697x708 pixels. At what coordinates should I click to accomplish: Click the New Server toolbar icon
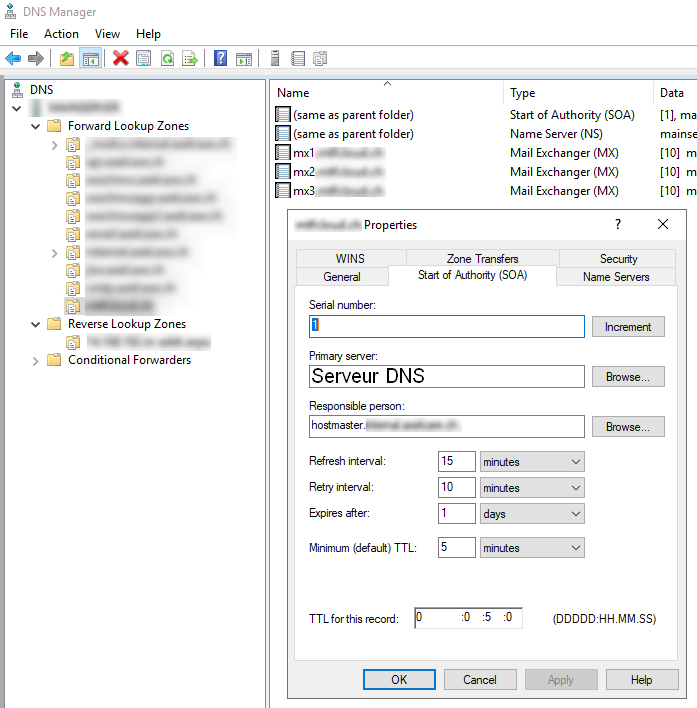(273, 59)
